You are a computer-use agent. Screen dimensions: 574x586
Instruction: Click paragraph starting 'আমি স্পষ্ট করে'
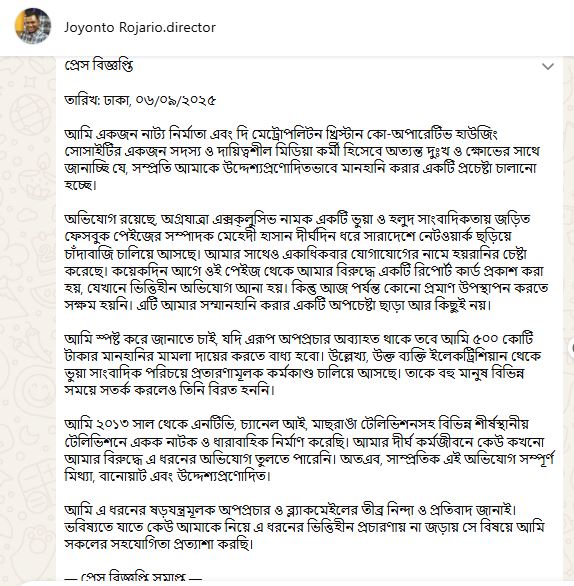pos(302,364)
